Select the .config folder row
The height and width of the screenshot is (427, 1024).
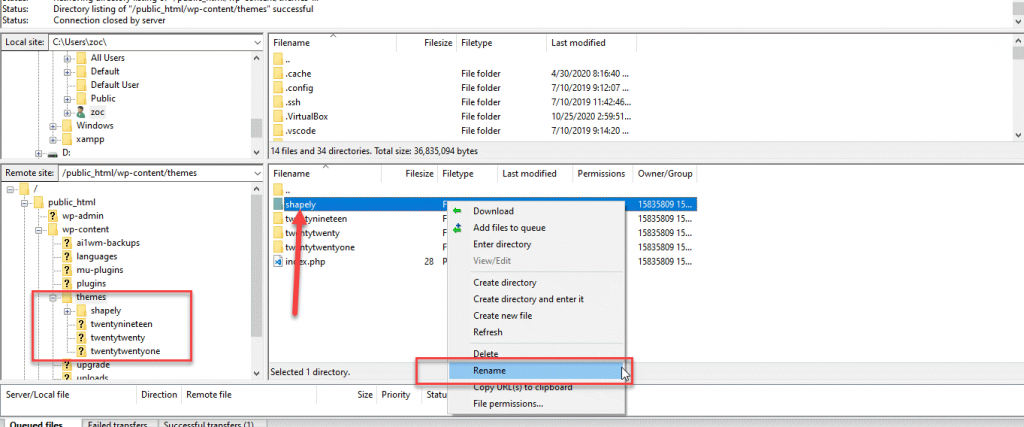pos(453,87)
